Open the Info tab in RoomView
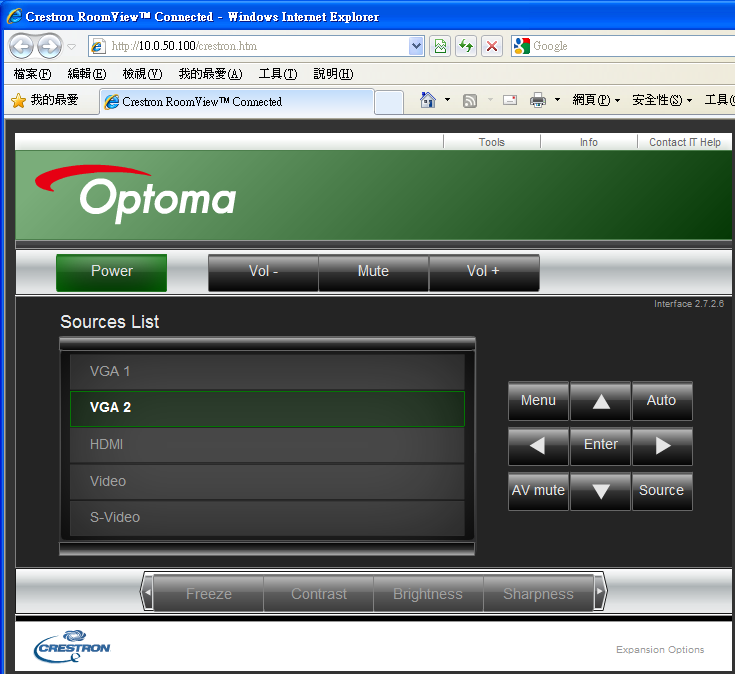This screenshot has width=735, height=674. 589,142
